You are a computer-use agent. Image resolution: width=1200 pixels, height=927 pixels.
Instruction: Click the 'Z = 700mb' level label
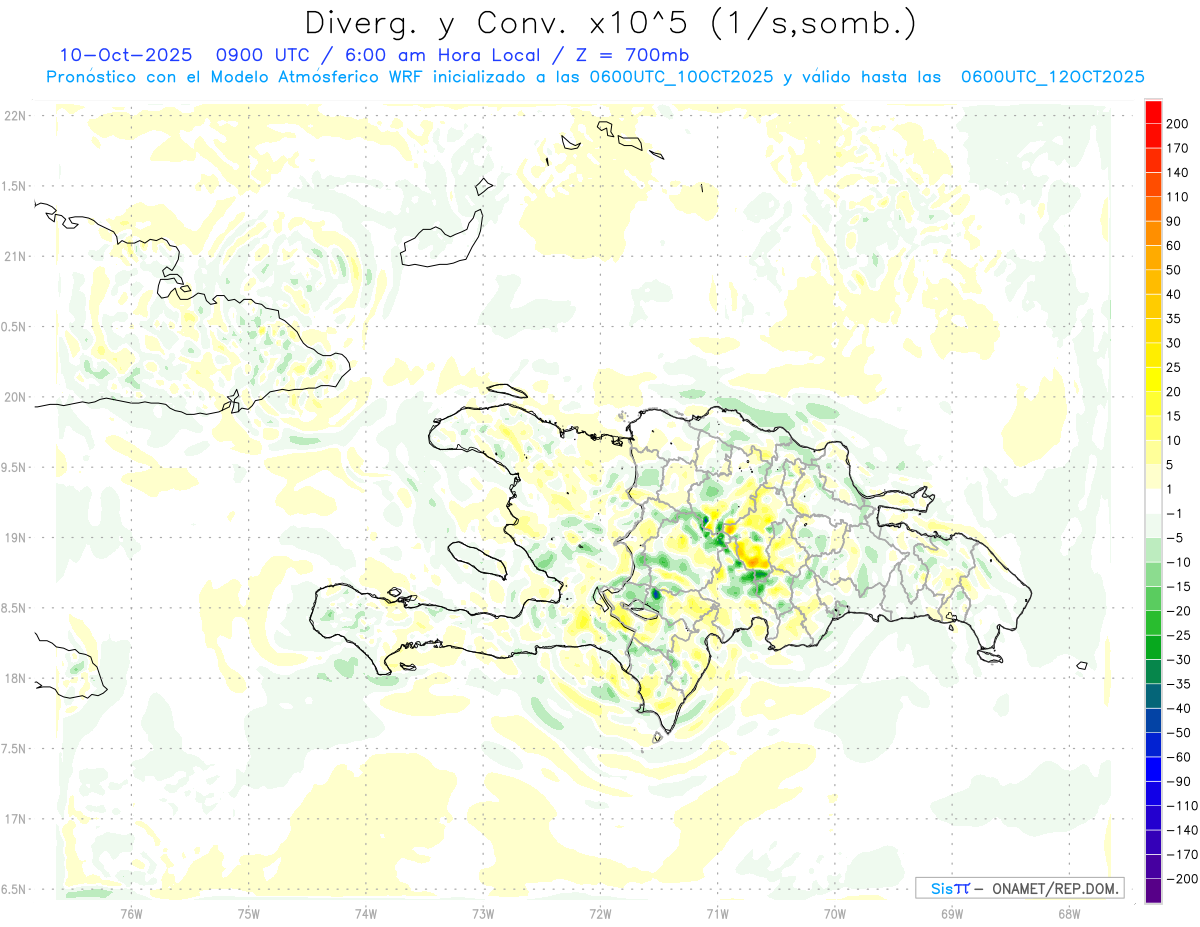click(631, 55)
